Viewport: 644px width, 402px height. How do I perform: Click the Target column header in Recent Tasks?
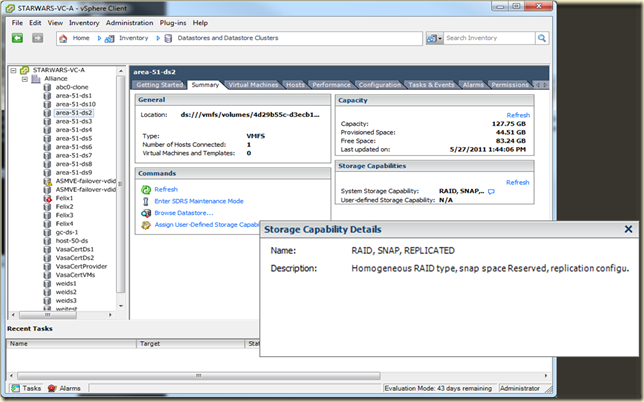click(190, 344)
